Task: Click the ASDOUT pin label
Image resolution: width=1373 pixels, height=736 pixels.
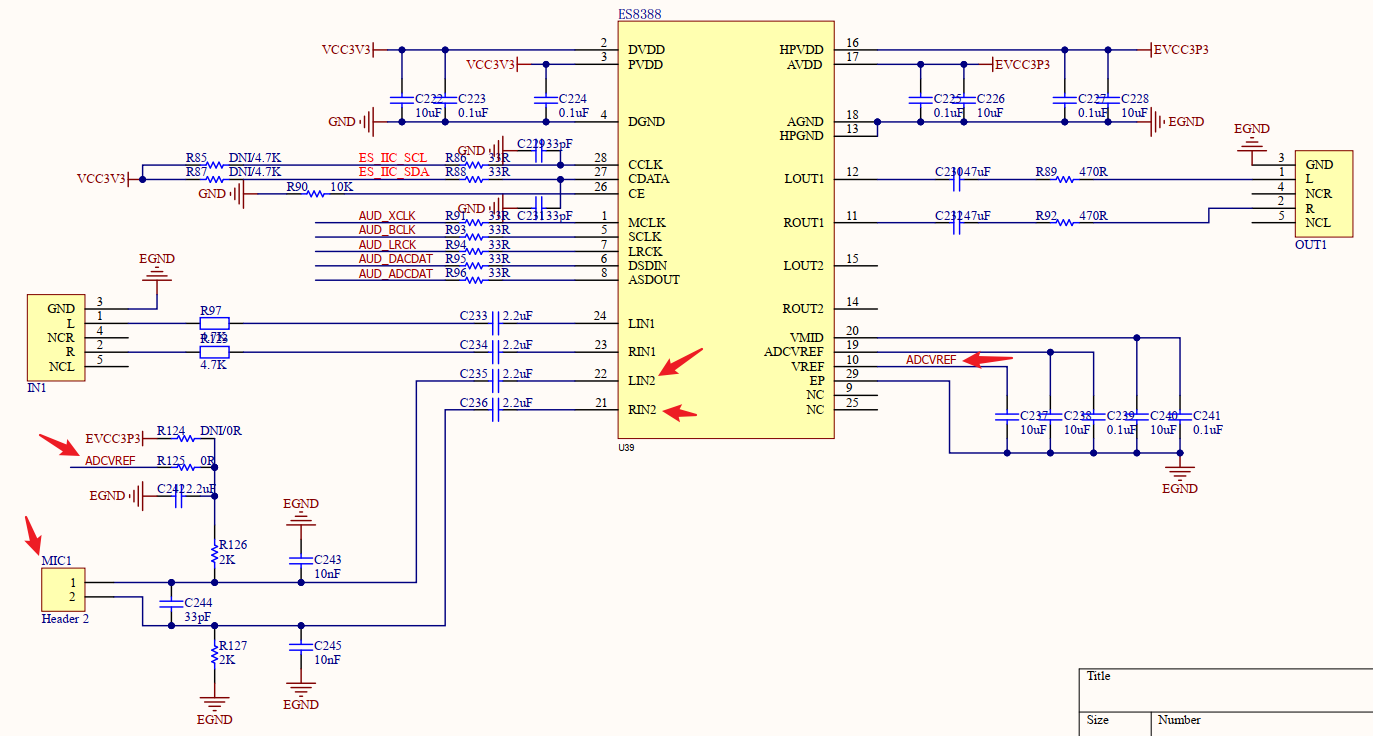Action: [x=654, y=280]
